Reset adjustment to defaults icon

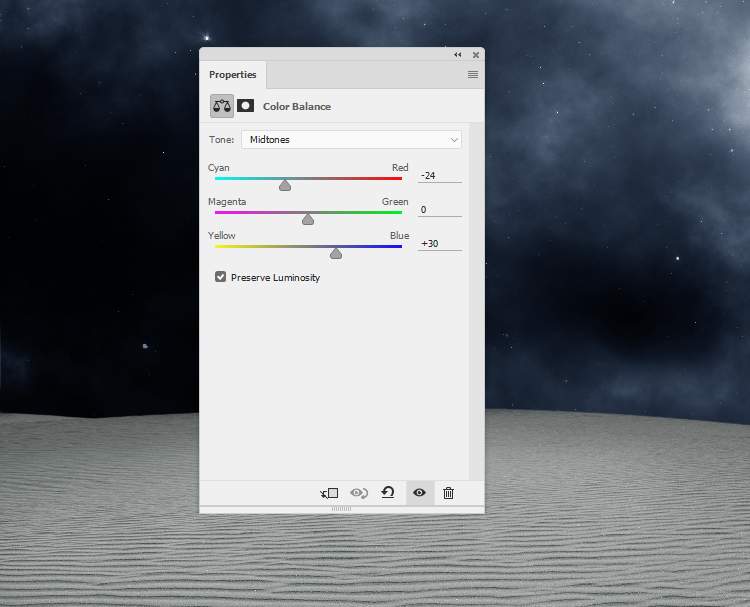point(388,493)
